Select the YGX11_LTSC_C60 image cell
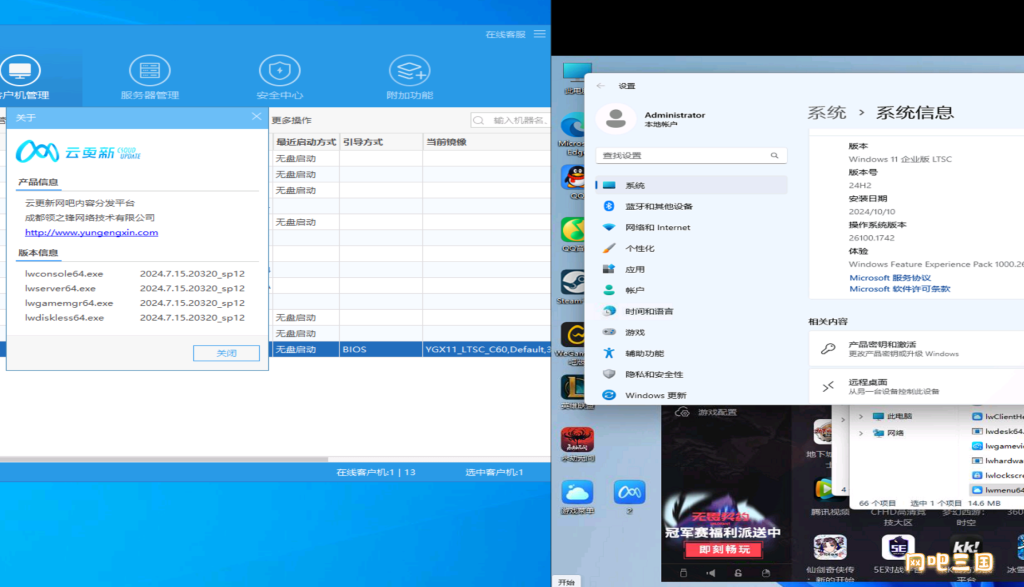The image size is (1024, 587). click(487, 349)
